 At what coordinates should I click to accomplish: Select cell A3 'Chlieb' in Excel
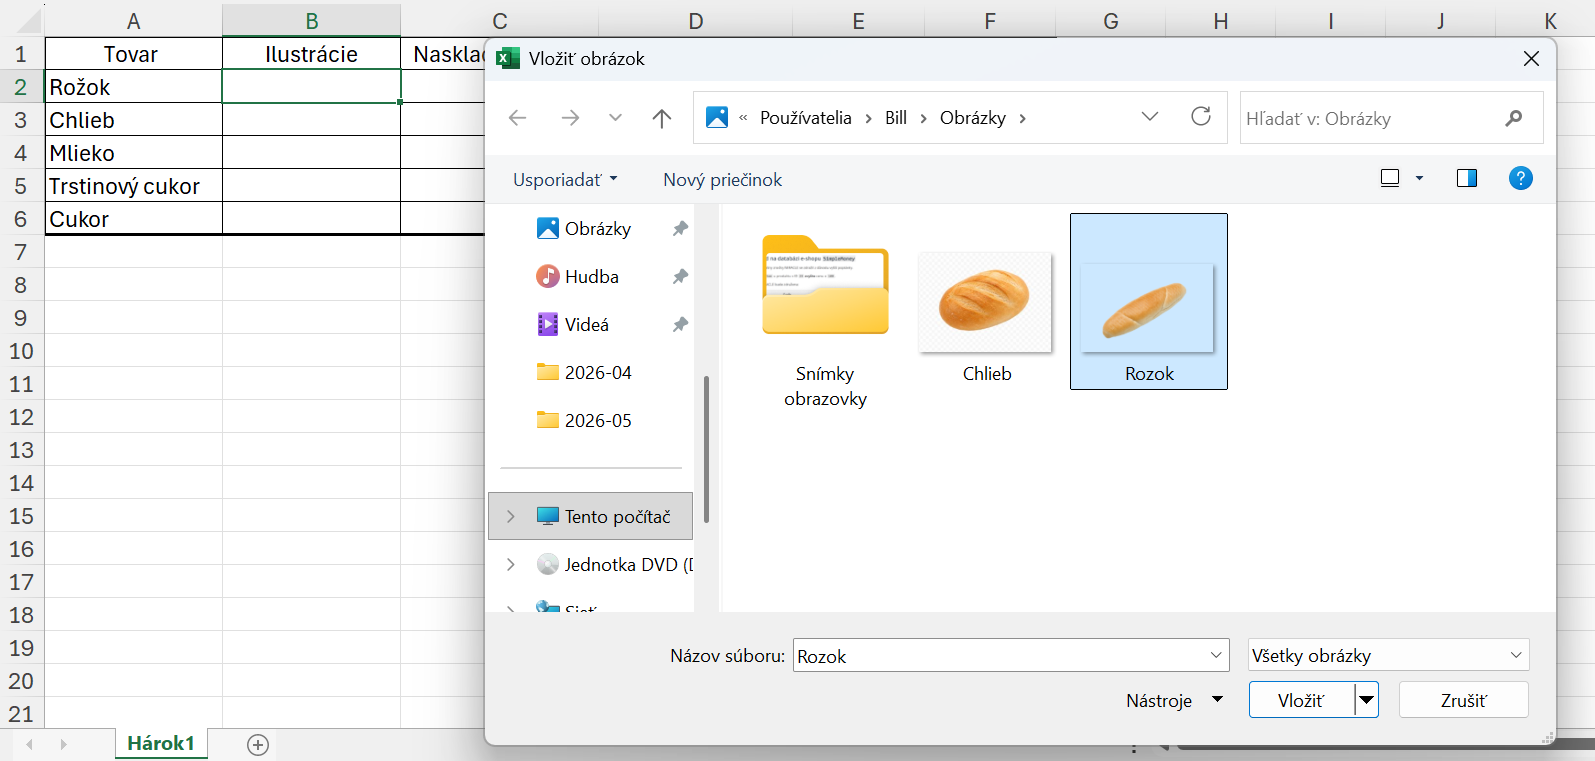point(133,120)
